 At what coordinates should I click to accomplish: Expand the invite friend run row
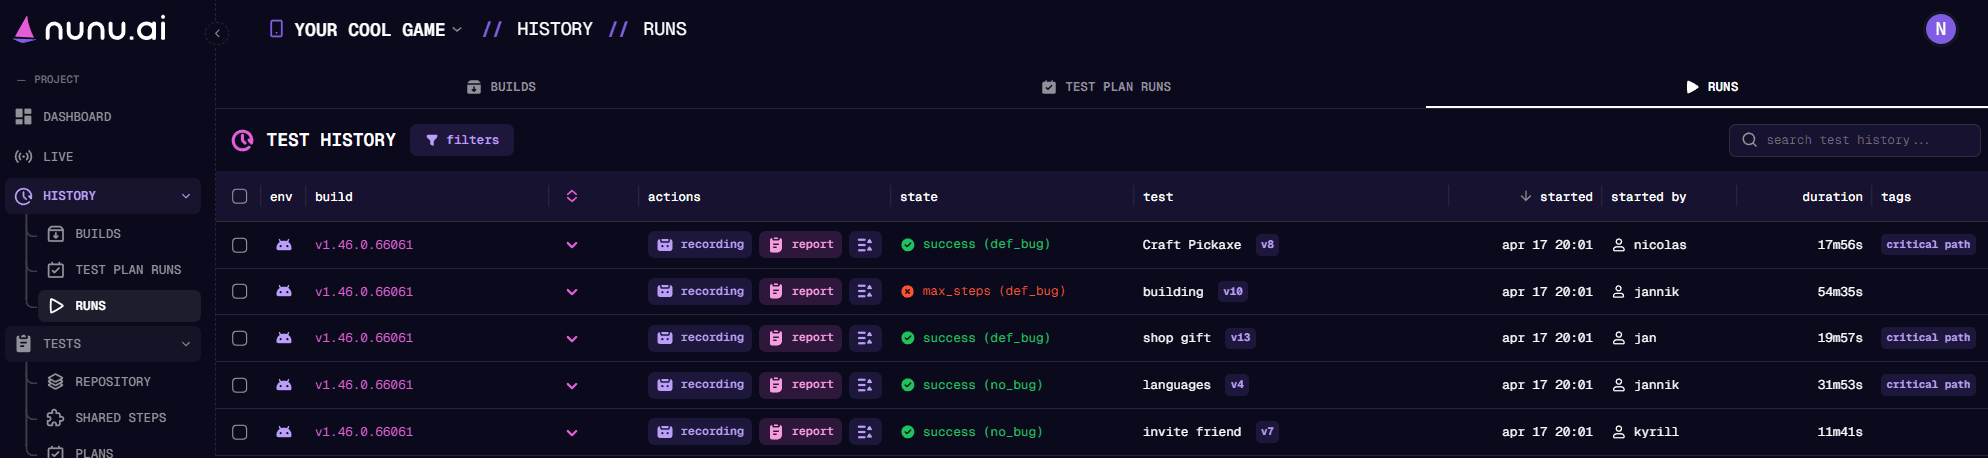point(572,432)
